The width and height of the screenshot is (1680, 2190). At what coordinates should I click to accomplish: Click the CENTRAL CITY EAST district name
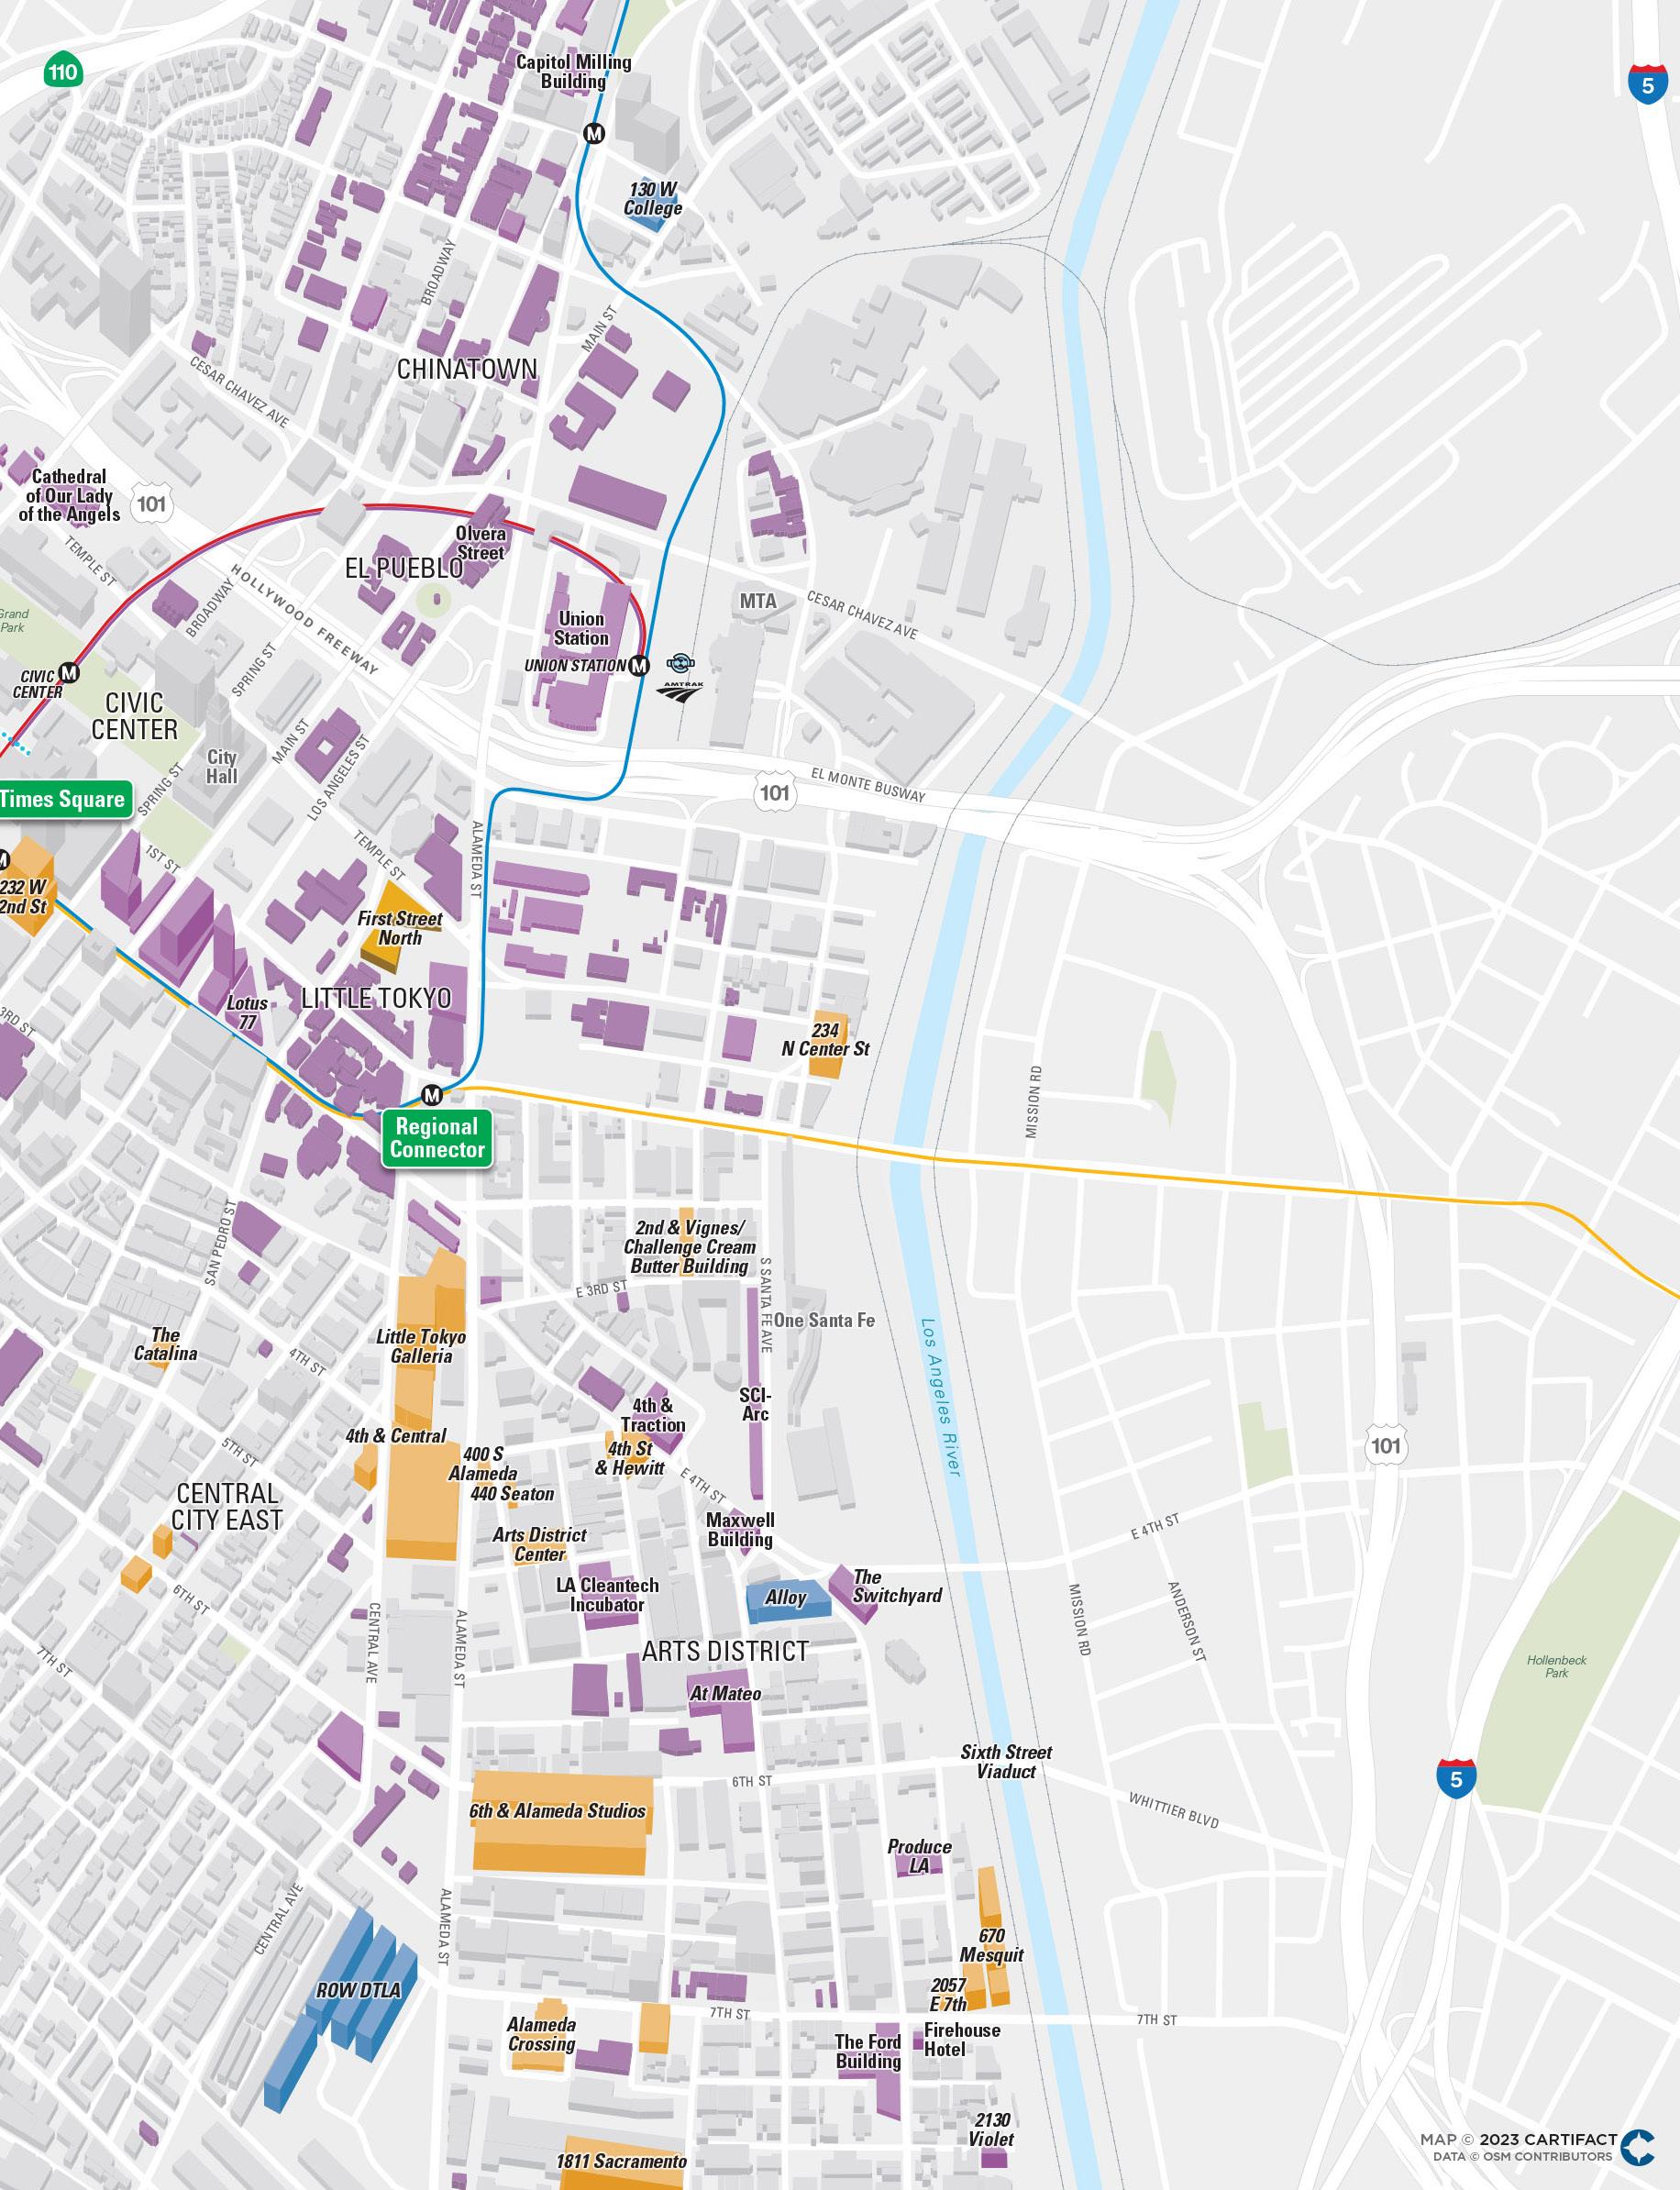click(227, 1506)
